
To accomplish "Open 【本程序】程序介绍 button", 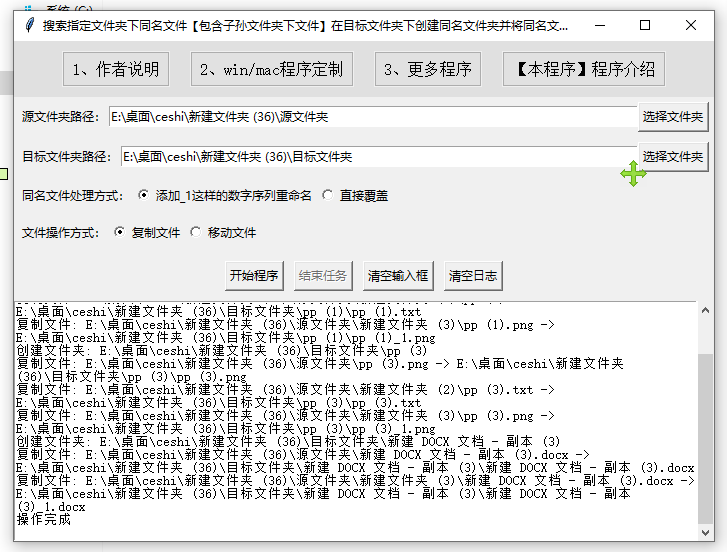I will pyautogui.click(x=584, y=69).
